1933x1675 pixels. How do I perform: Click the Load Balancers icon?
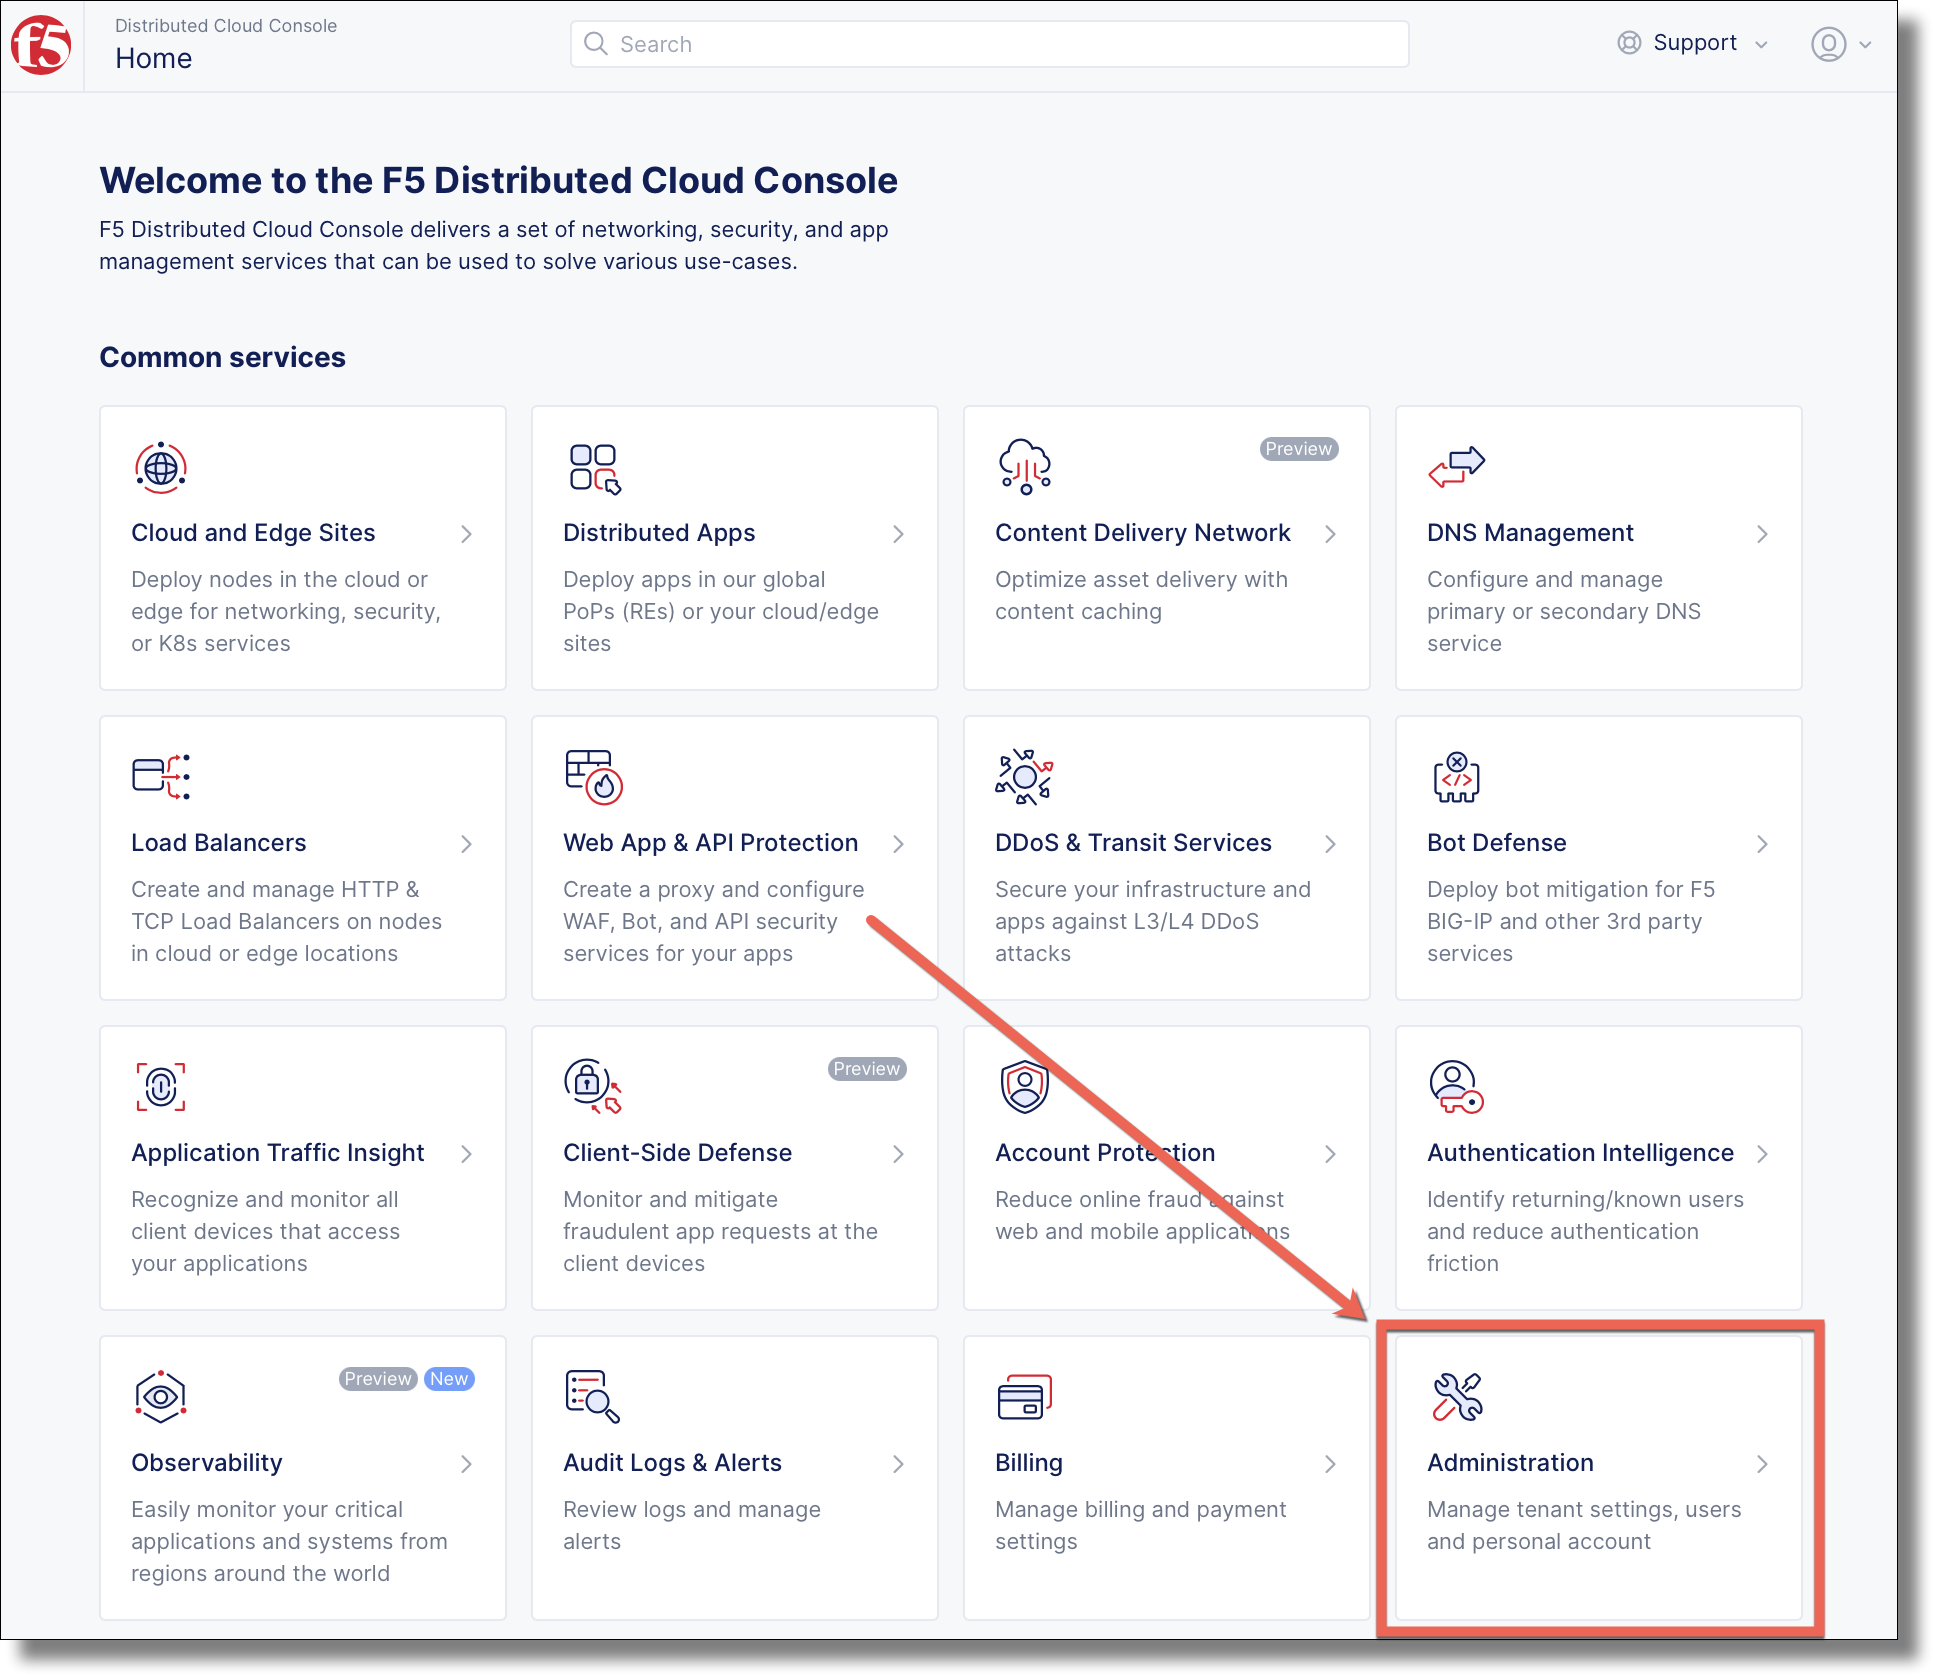pos(161,777)
